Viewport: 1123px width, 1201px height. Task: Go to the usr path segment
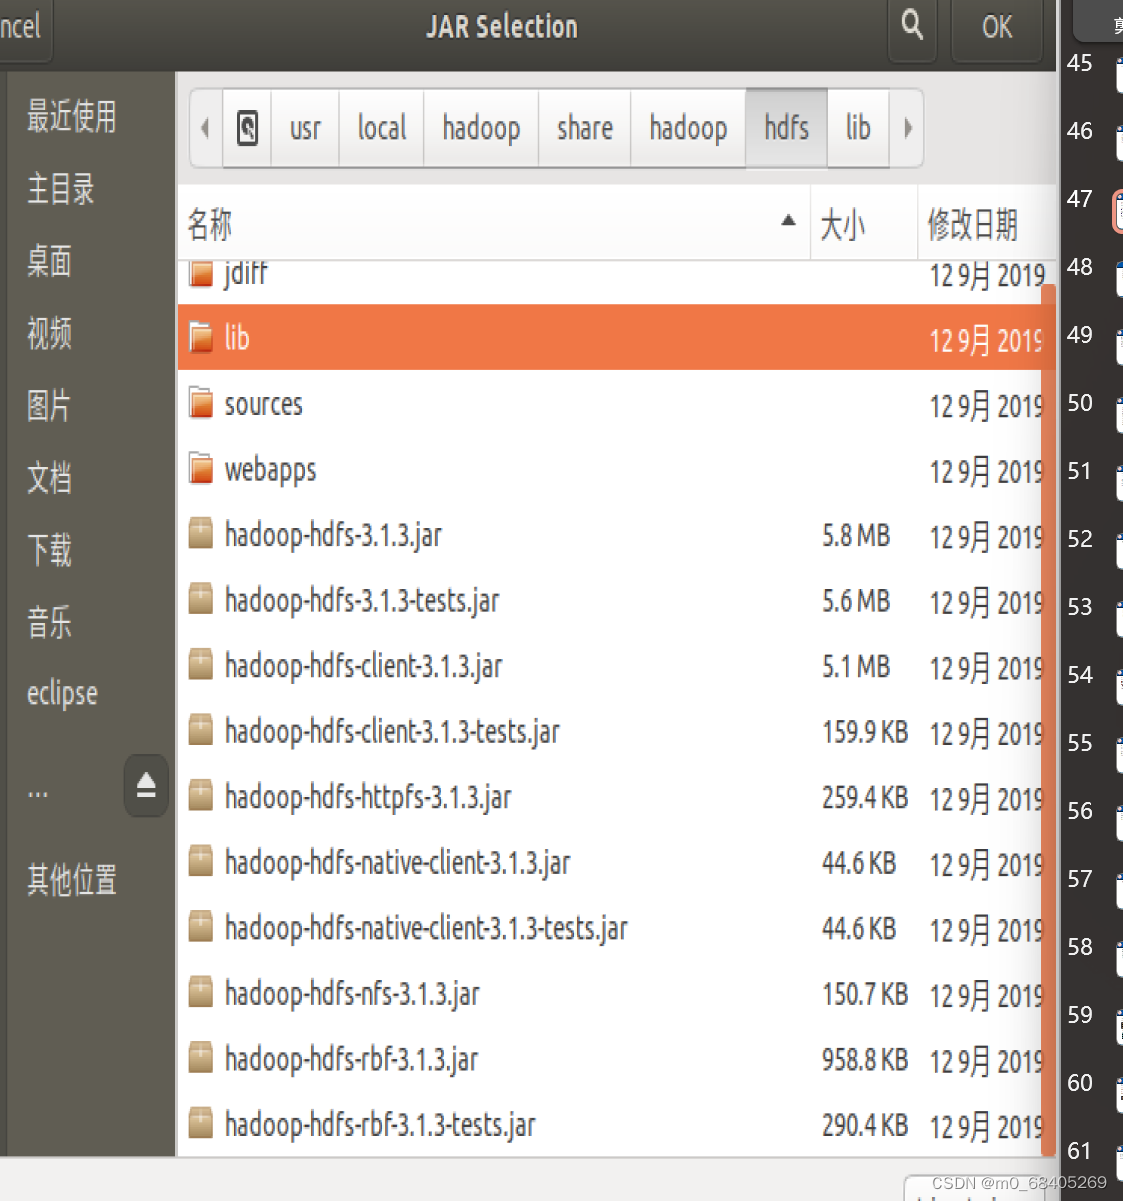(x=305, y=128)
